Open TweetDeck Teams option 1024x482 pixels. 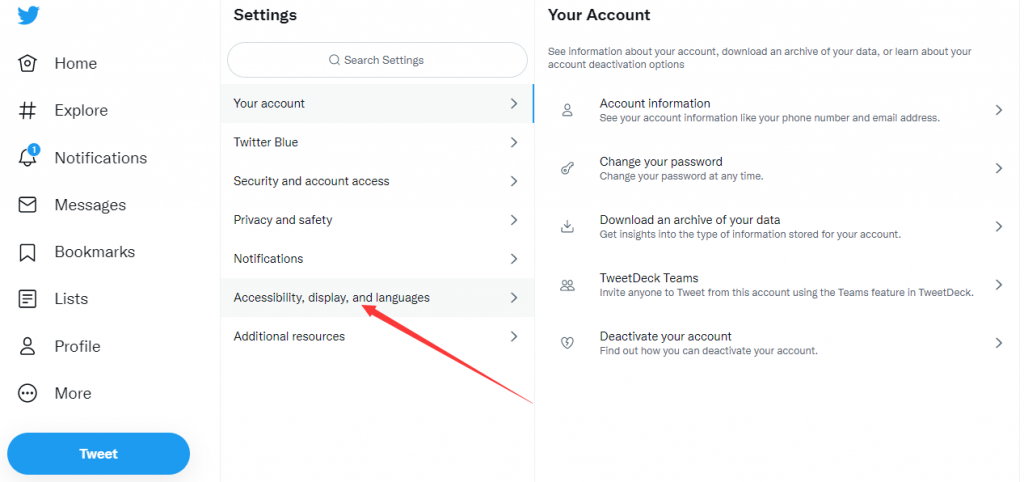pyautogui.click(x=779, y=285)
